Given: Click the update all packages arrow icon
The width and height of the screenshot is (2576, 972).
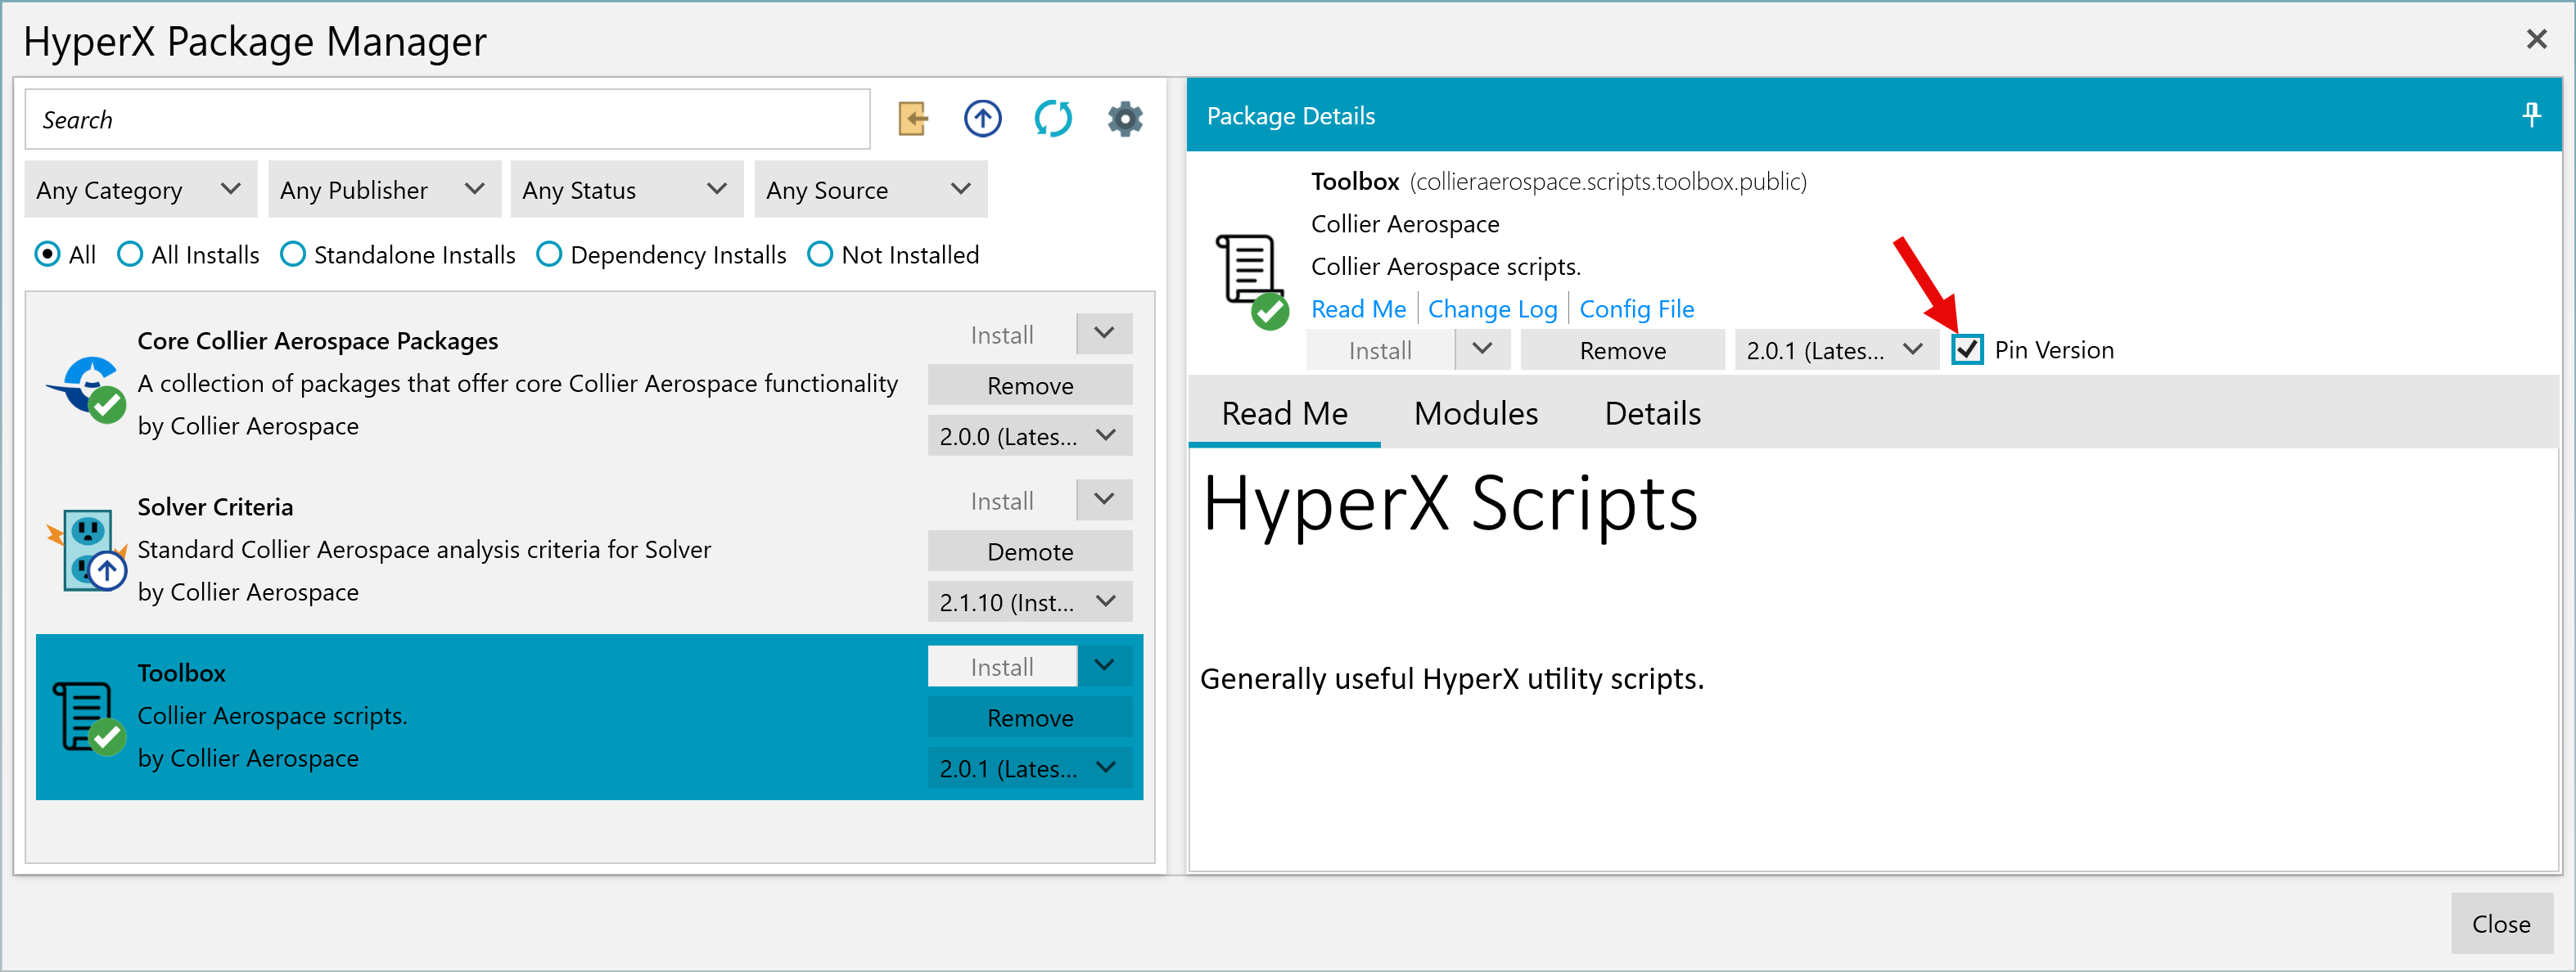Looking at the screenshot, I should 983,119.
